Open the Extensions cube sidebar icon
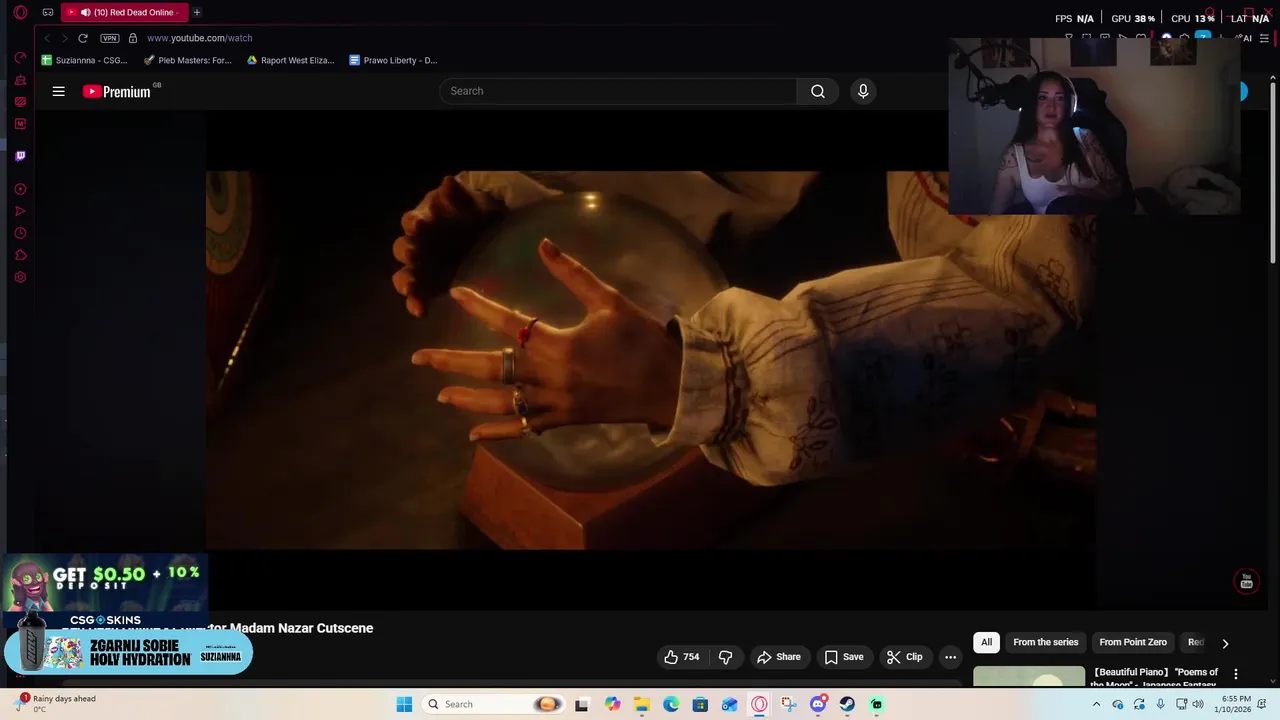Viewport: 1280px width, 720px height. (20, 255)
